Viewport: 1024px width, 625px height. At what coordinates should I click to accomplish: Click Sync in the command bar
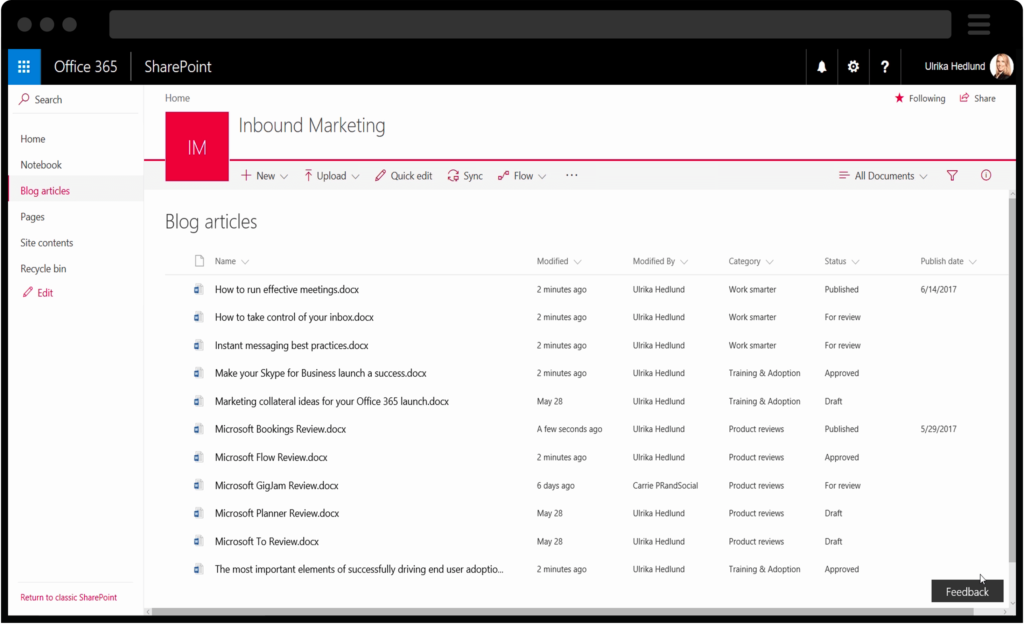click(x=465, y=176)
